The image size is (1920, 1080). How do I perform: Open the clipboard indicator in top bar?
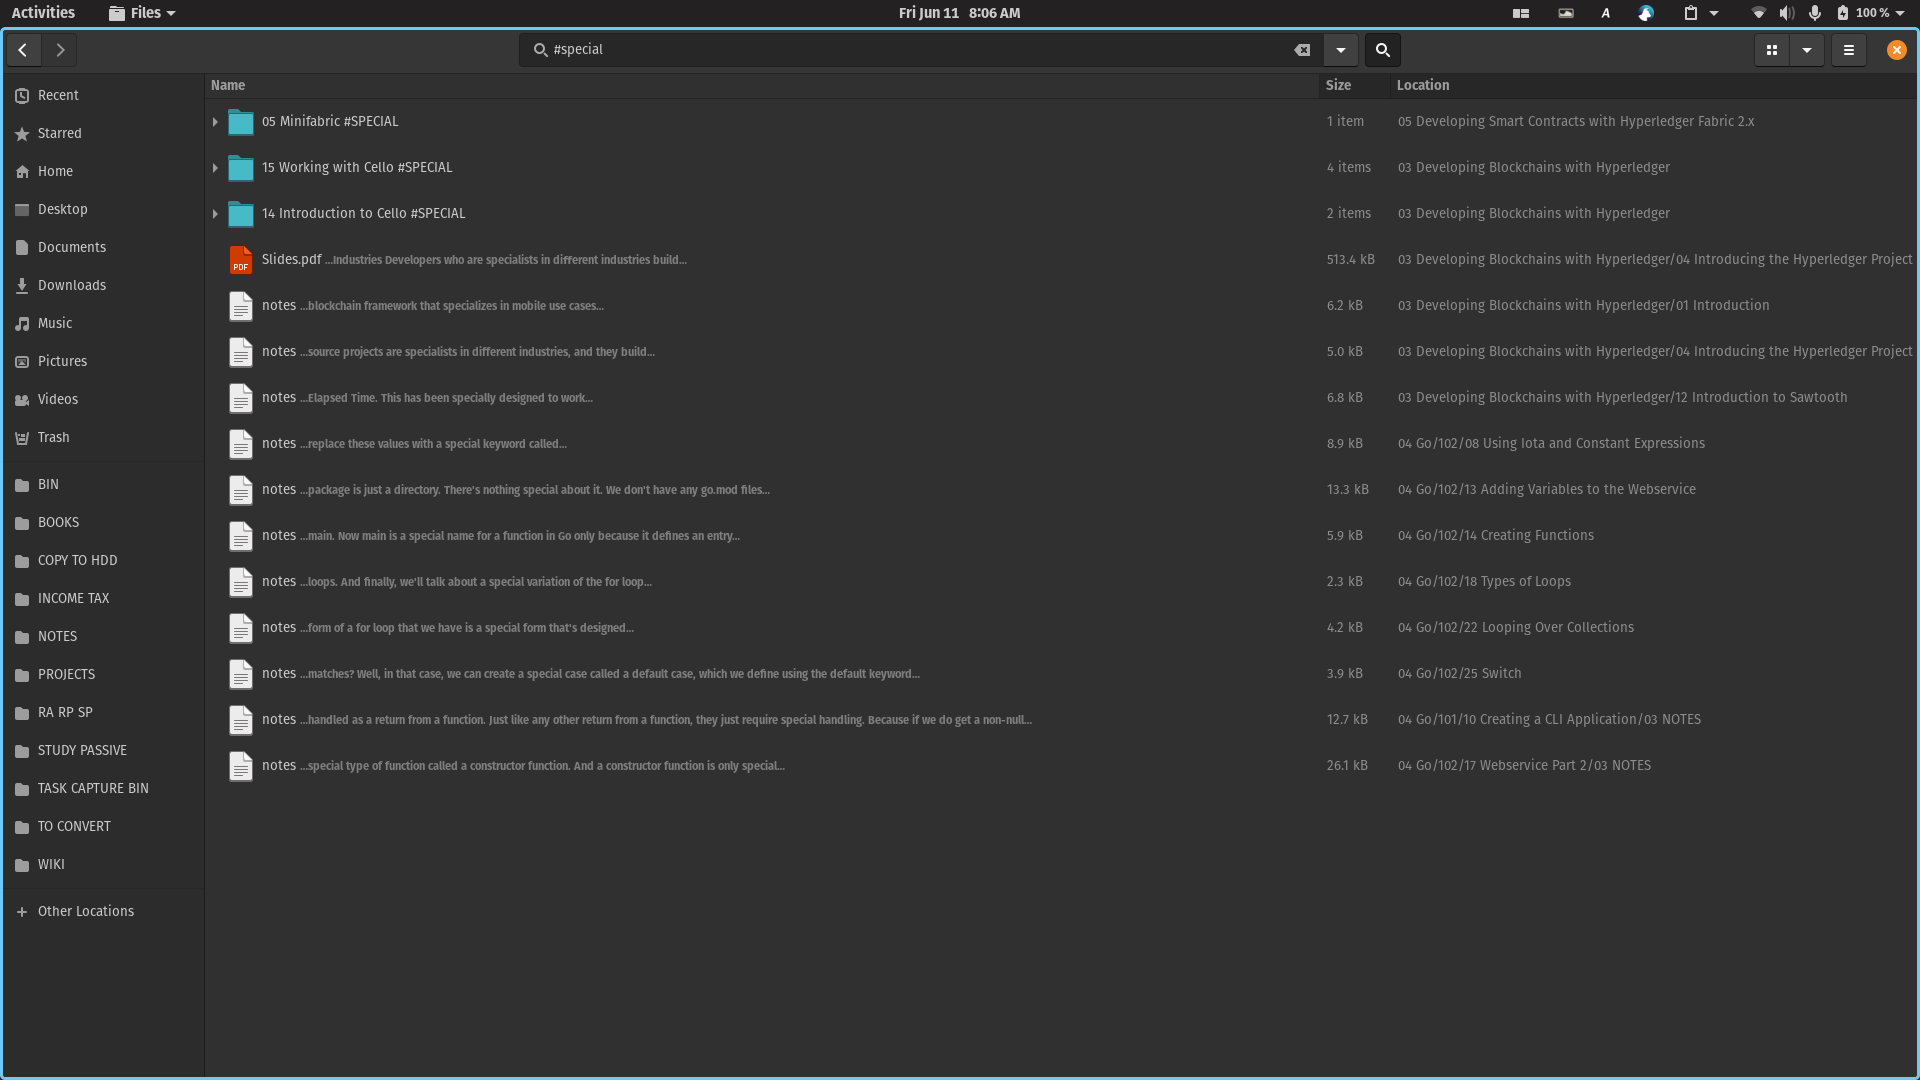tap(1700, 13)
